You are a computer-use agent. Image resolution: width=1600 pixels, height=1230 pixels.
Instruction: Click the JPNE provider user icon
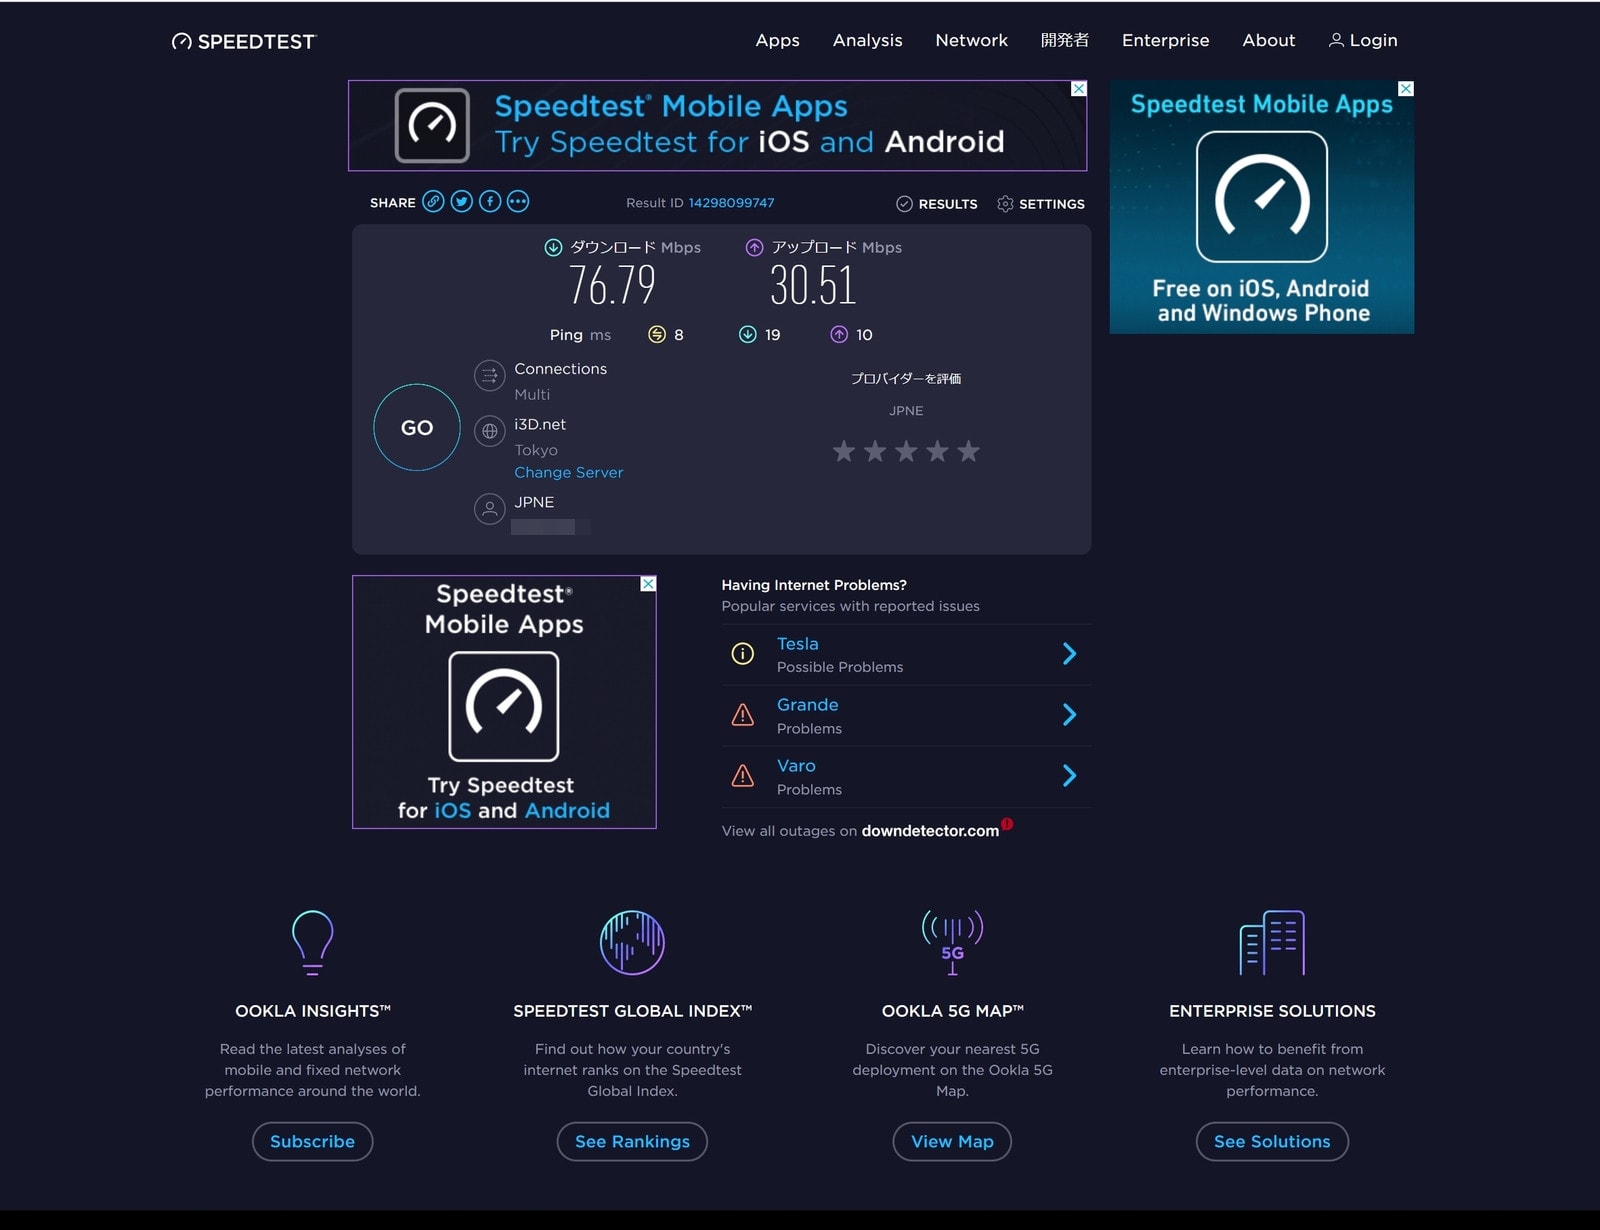coord(489,509)
